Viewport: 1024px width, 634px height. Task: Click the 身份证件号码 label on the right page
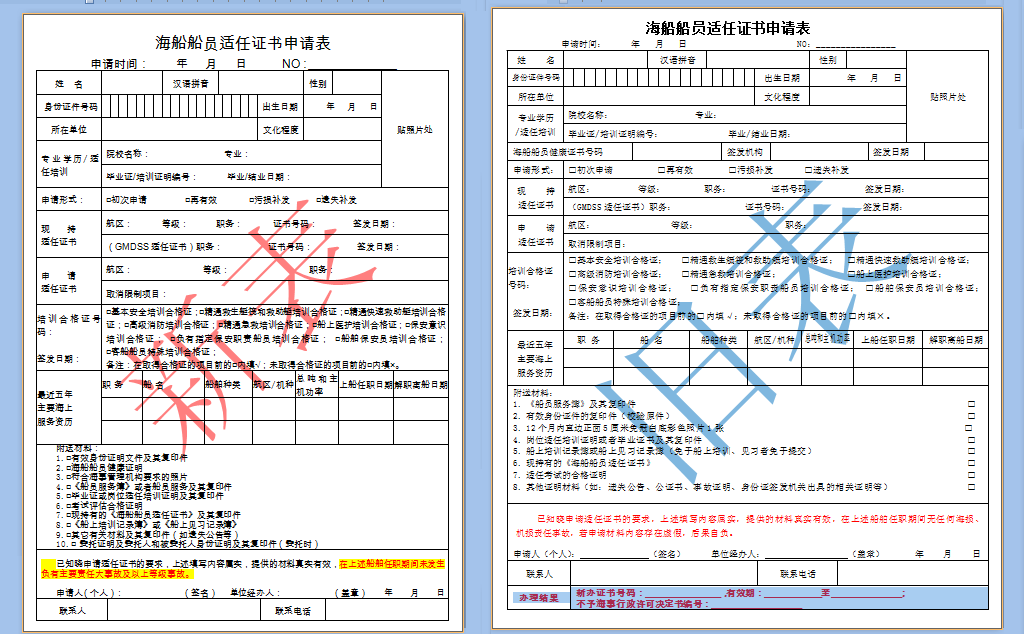(536, 78)
